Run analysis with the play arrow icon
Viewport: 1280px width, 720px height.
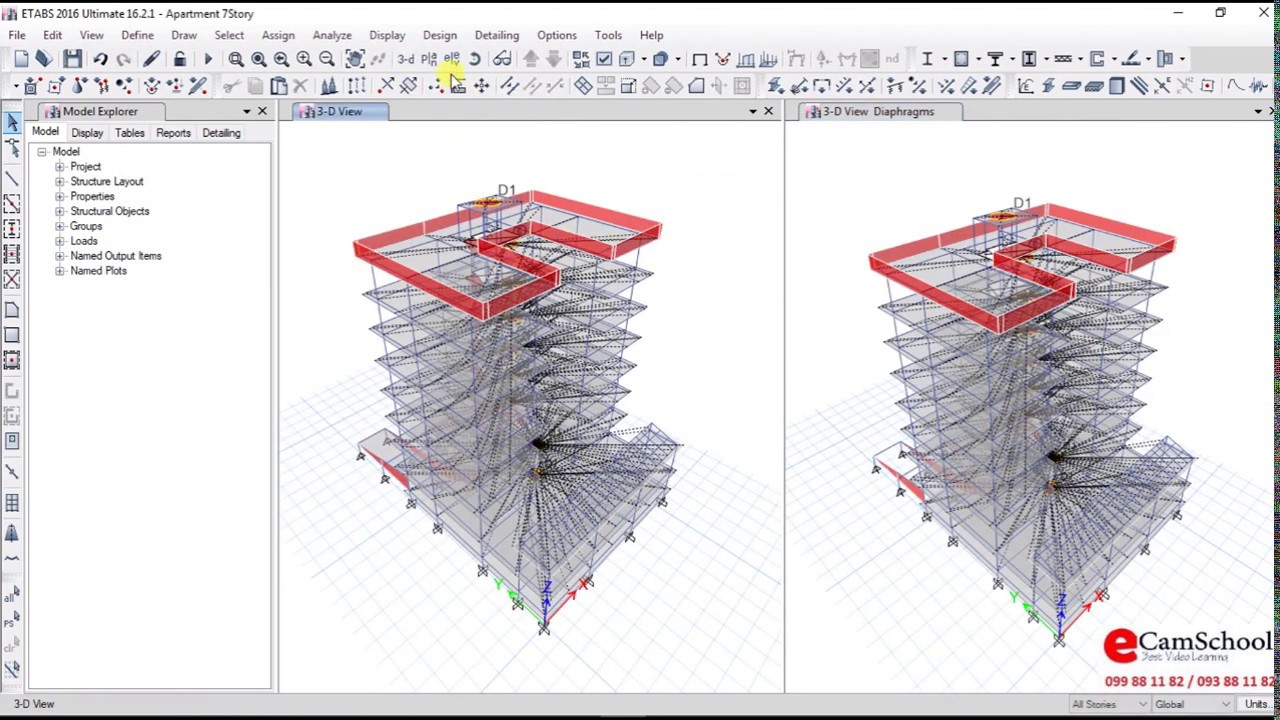click(207, 59)
